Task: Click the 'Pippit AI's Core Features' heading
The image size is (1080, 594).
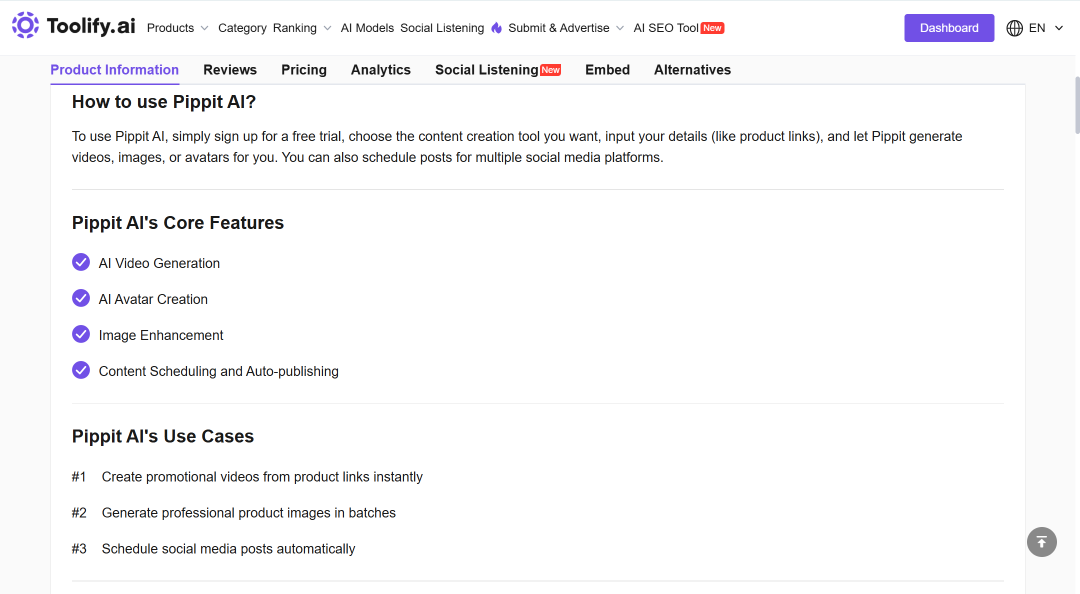Action: [x=178, y=223]
